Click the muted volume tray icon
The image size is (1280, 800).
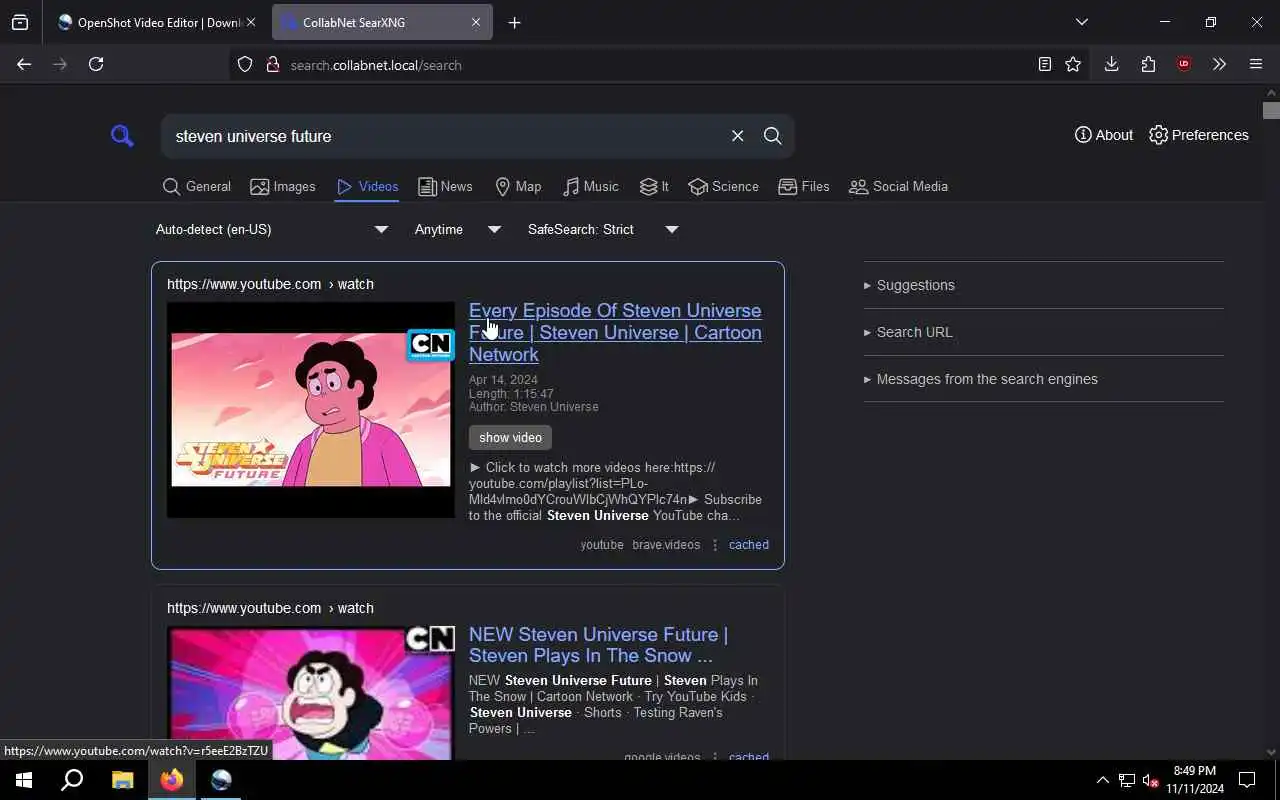point(1150,780)
